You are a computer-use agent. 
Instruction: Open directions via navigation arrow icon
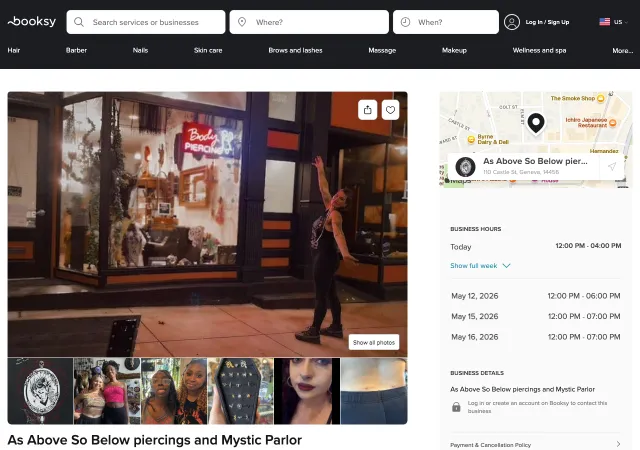(611, 166)
